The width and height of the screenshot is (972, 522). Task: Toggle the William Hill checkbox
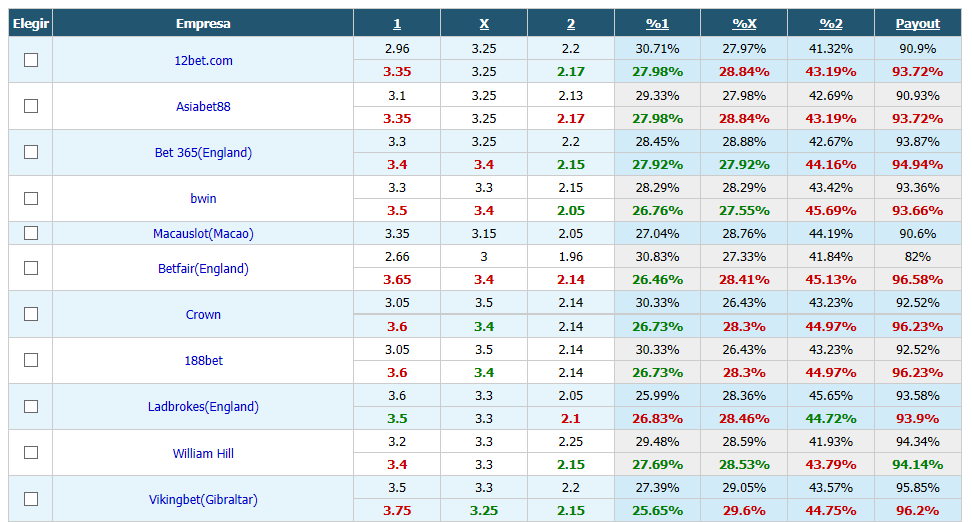coord(31,453)
